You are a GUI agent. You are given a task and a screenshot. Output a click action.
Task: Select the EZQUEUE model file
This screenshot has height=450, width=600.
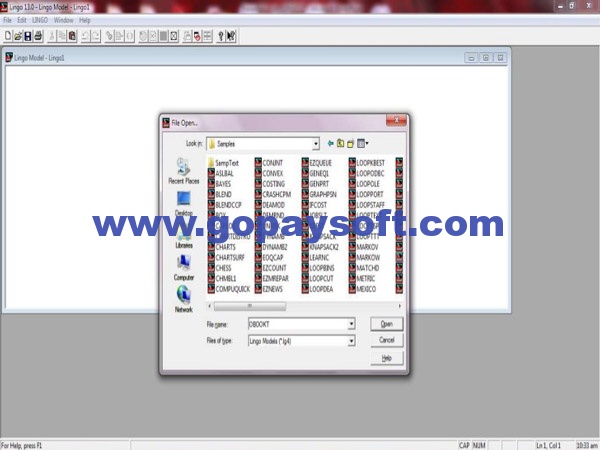click(317, 163)
